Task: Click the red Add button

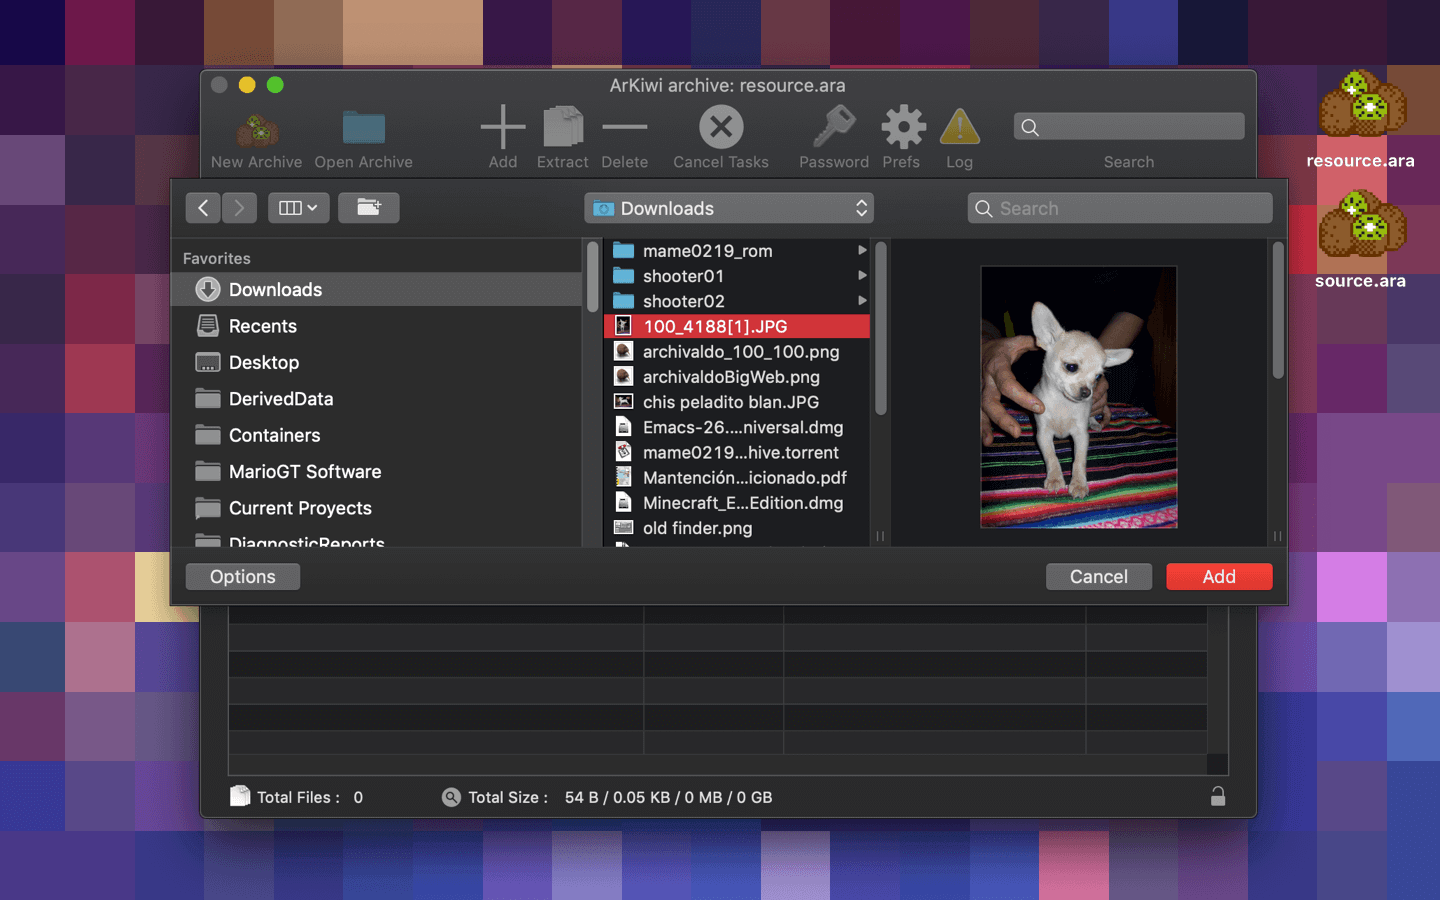Action: point(1219,577)
